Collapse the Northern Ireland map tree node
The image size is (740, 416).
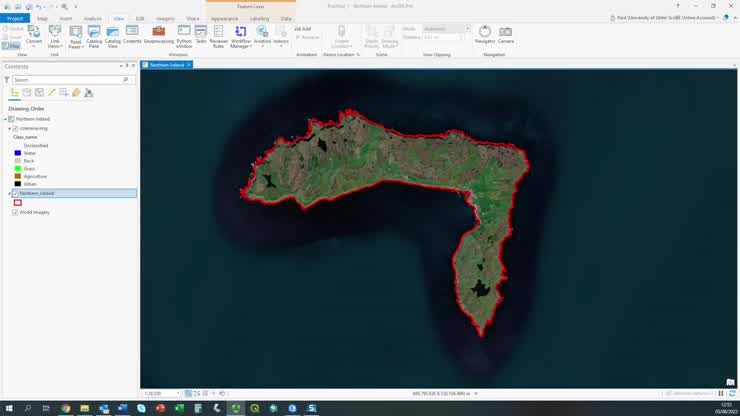pyautogui.click(x=5, y=119)
